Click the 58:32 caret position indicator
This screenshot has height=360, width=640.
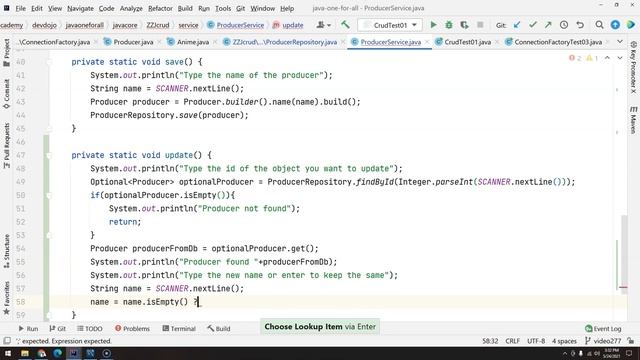coord(490,341)
